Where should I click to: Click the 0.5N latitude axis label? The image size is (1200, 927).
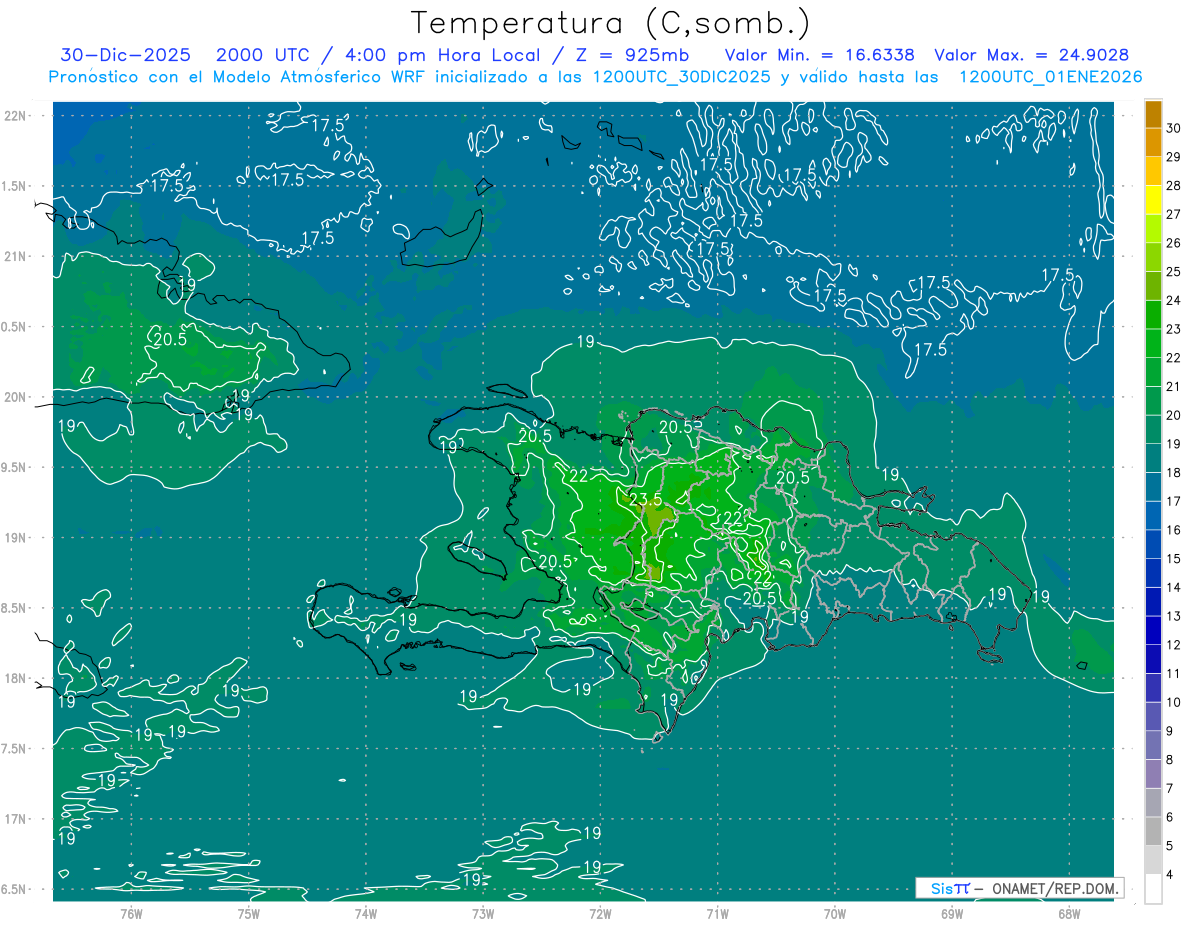tap(15, 327)
